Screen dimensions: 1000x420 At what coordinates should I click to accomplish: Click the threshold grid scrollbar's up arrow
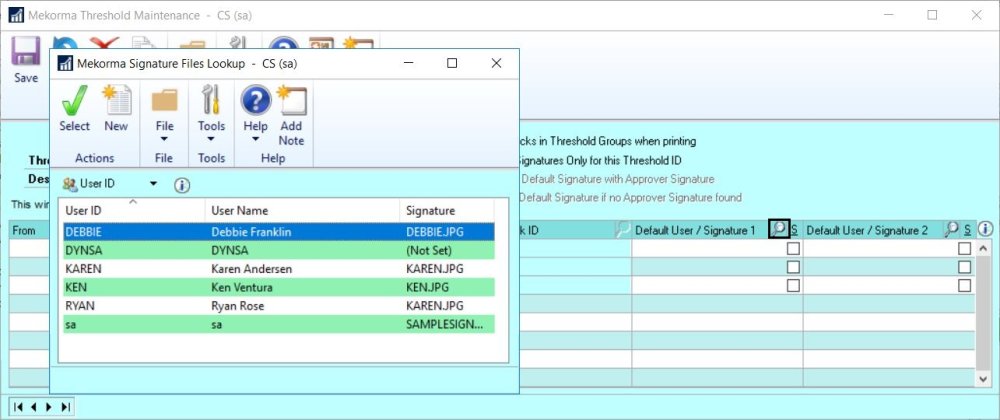click(x=984, y=248)
